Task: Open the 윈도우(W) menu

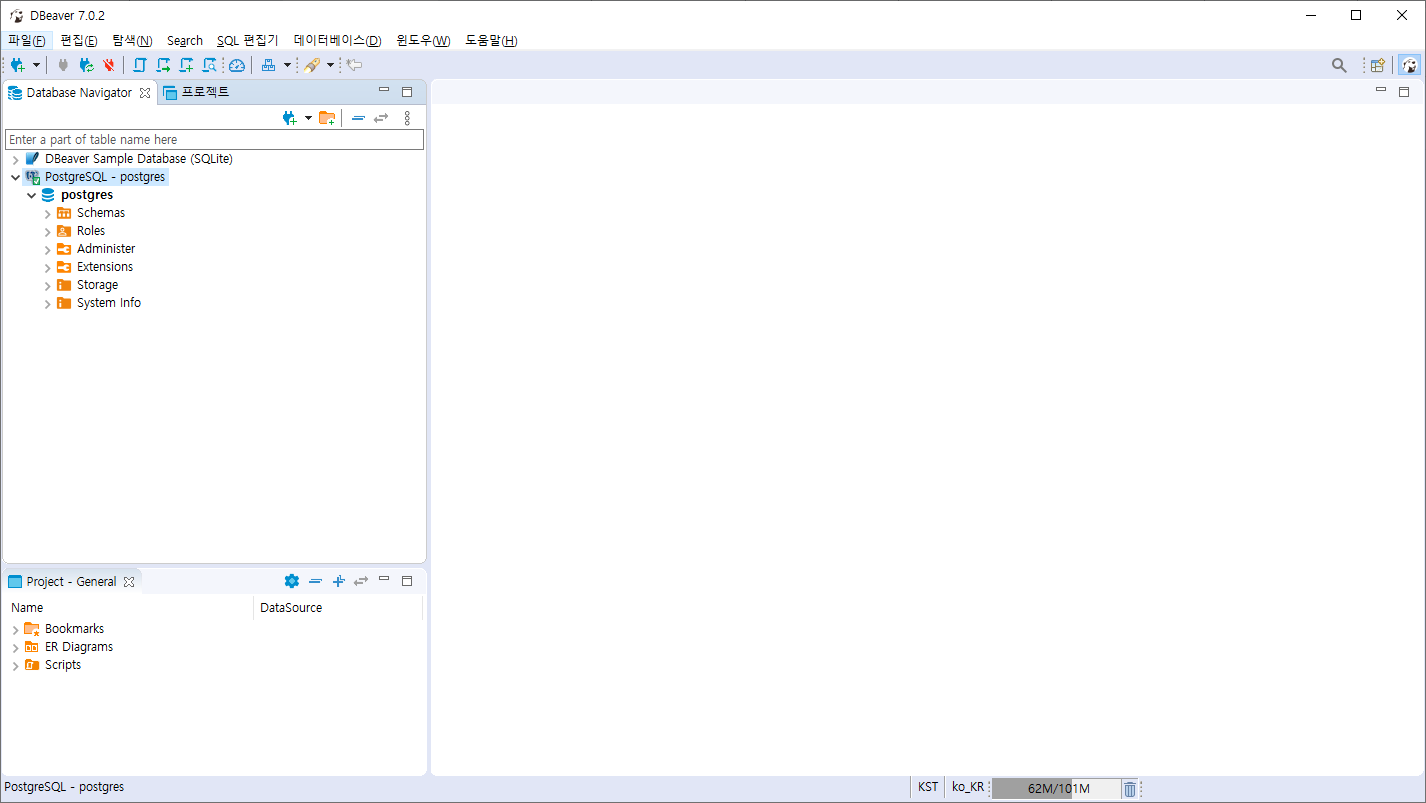Action: (x=423, y=41)
